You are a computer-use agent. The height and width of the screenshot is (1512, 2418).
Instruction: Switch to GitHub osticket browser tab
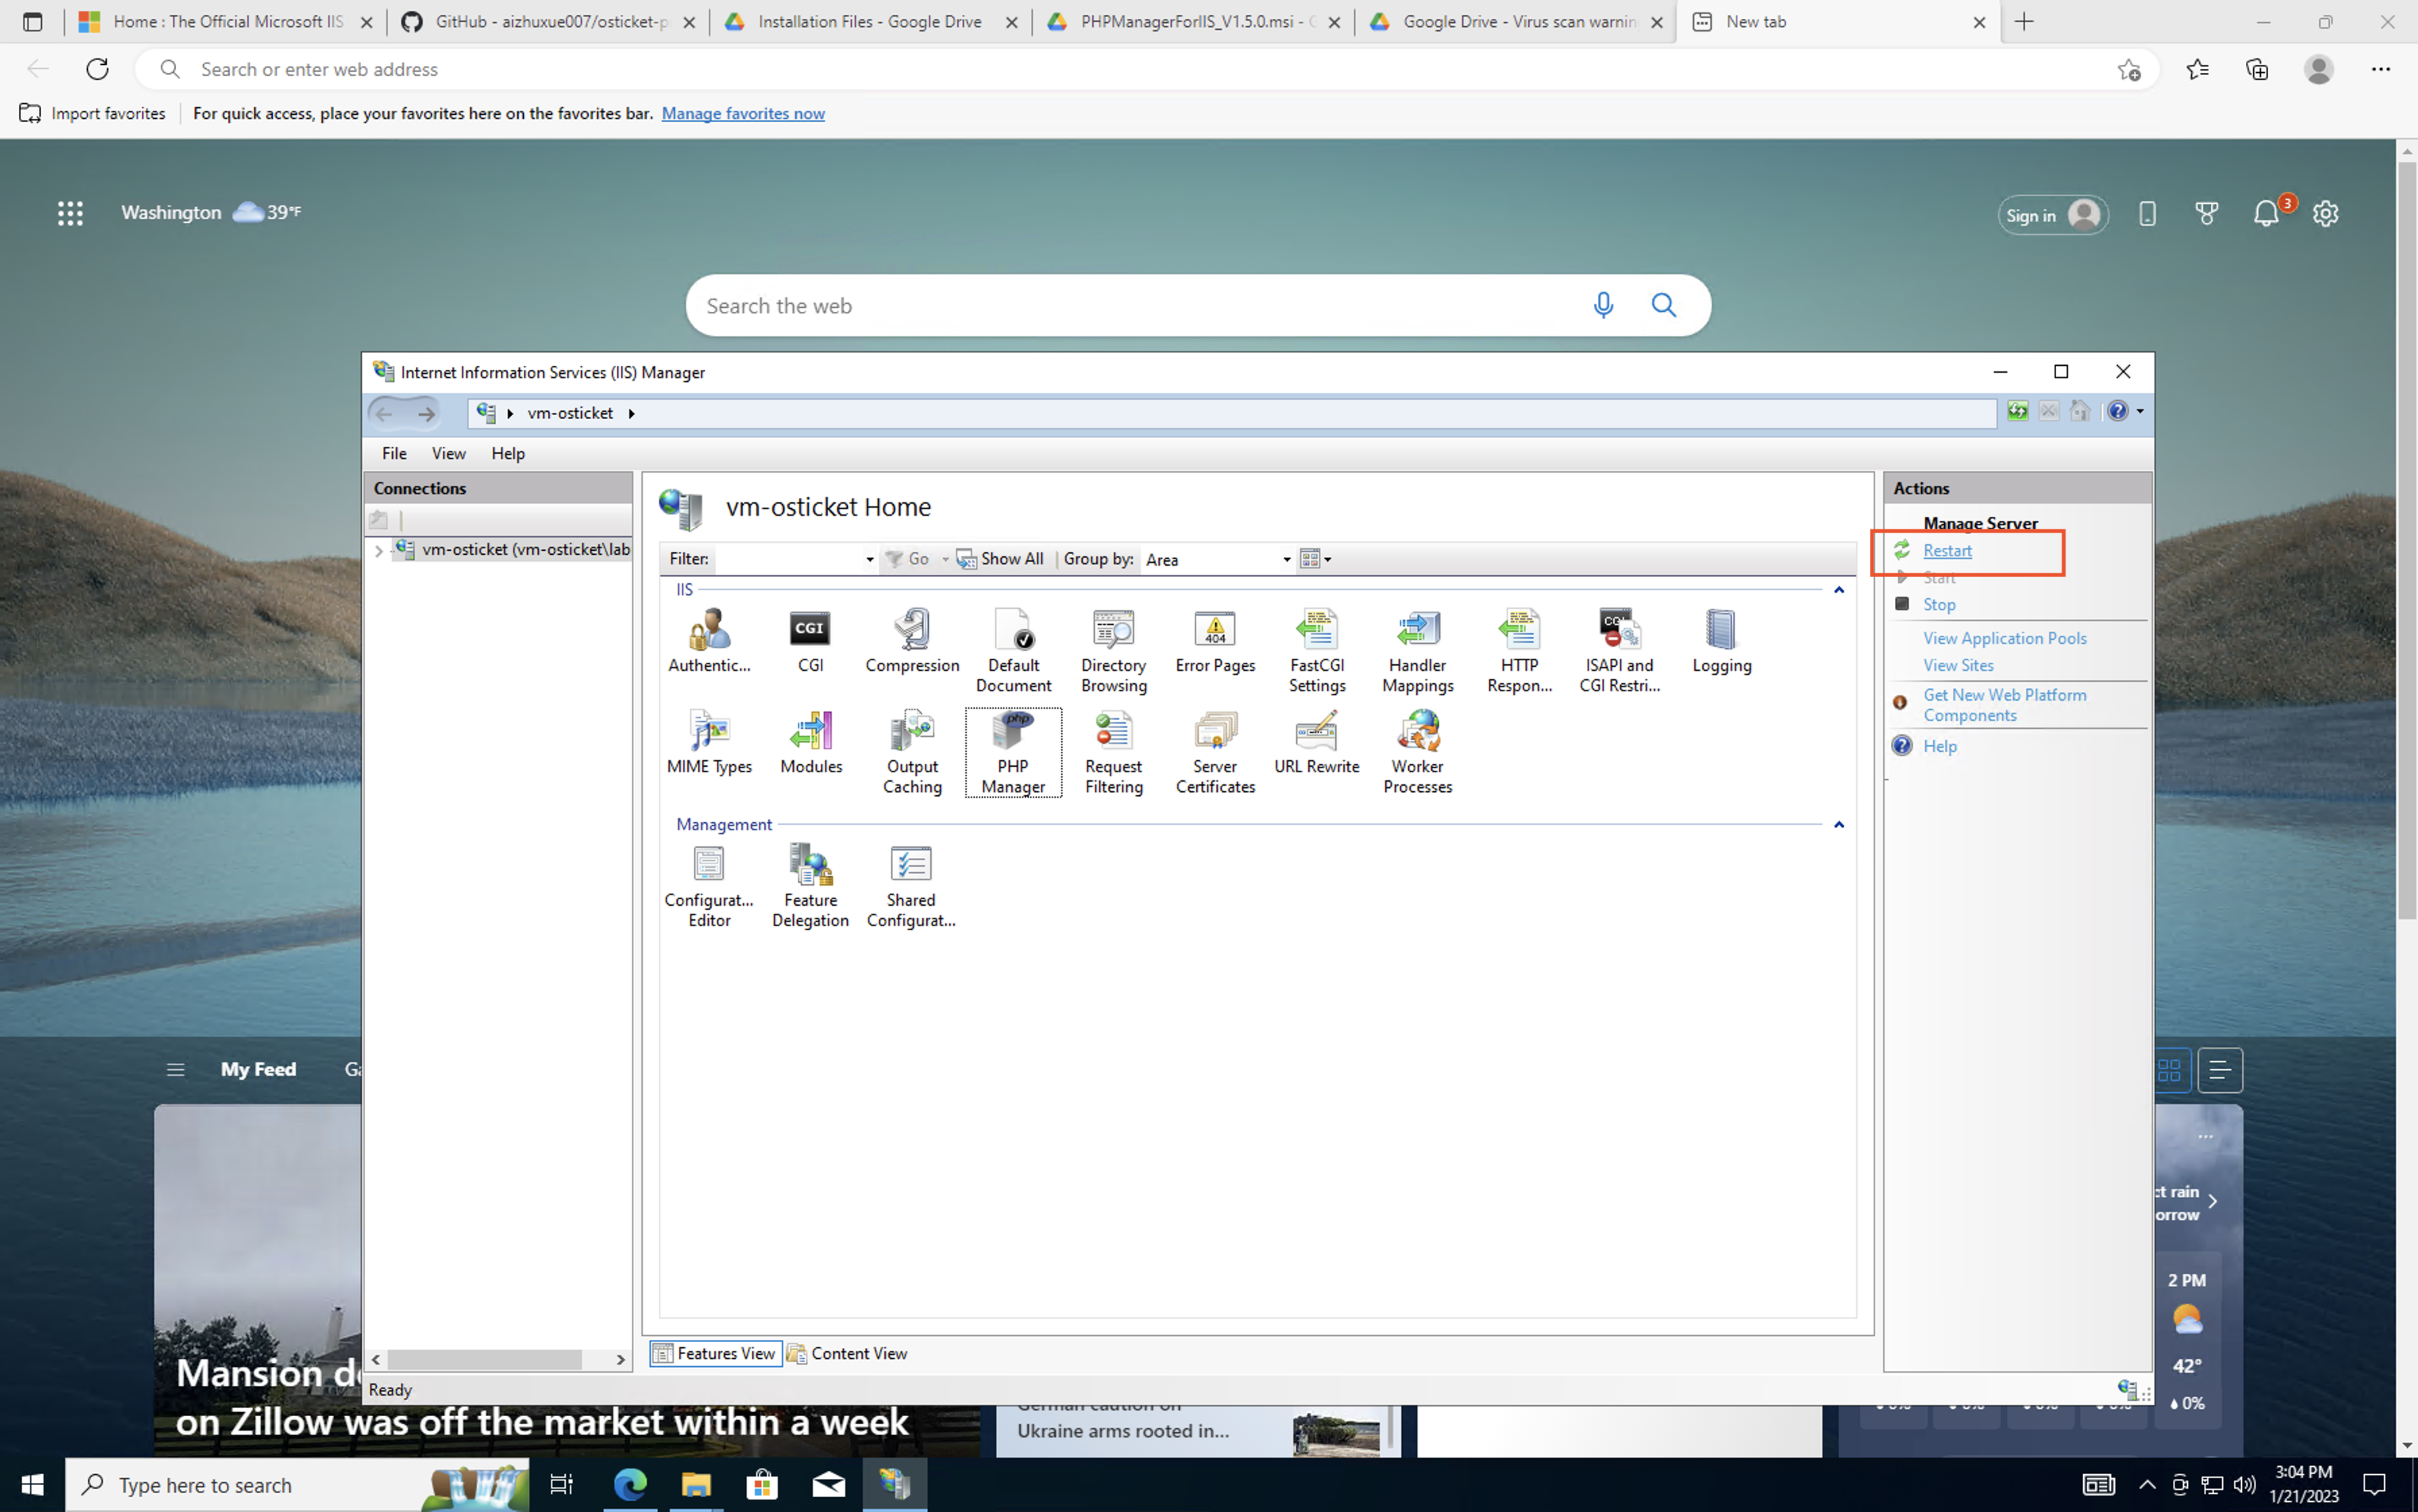(x=548, y=22)
